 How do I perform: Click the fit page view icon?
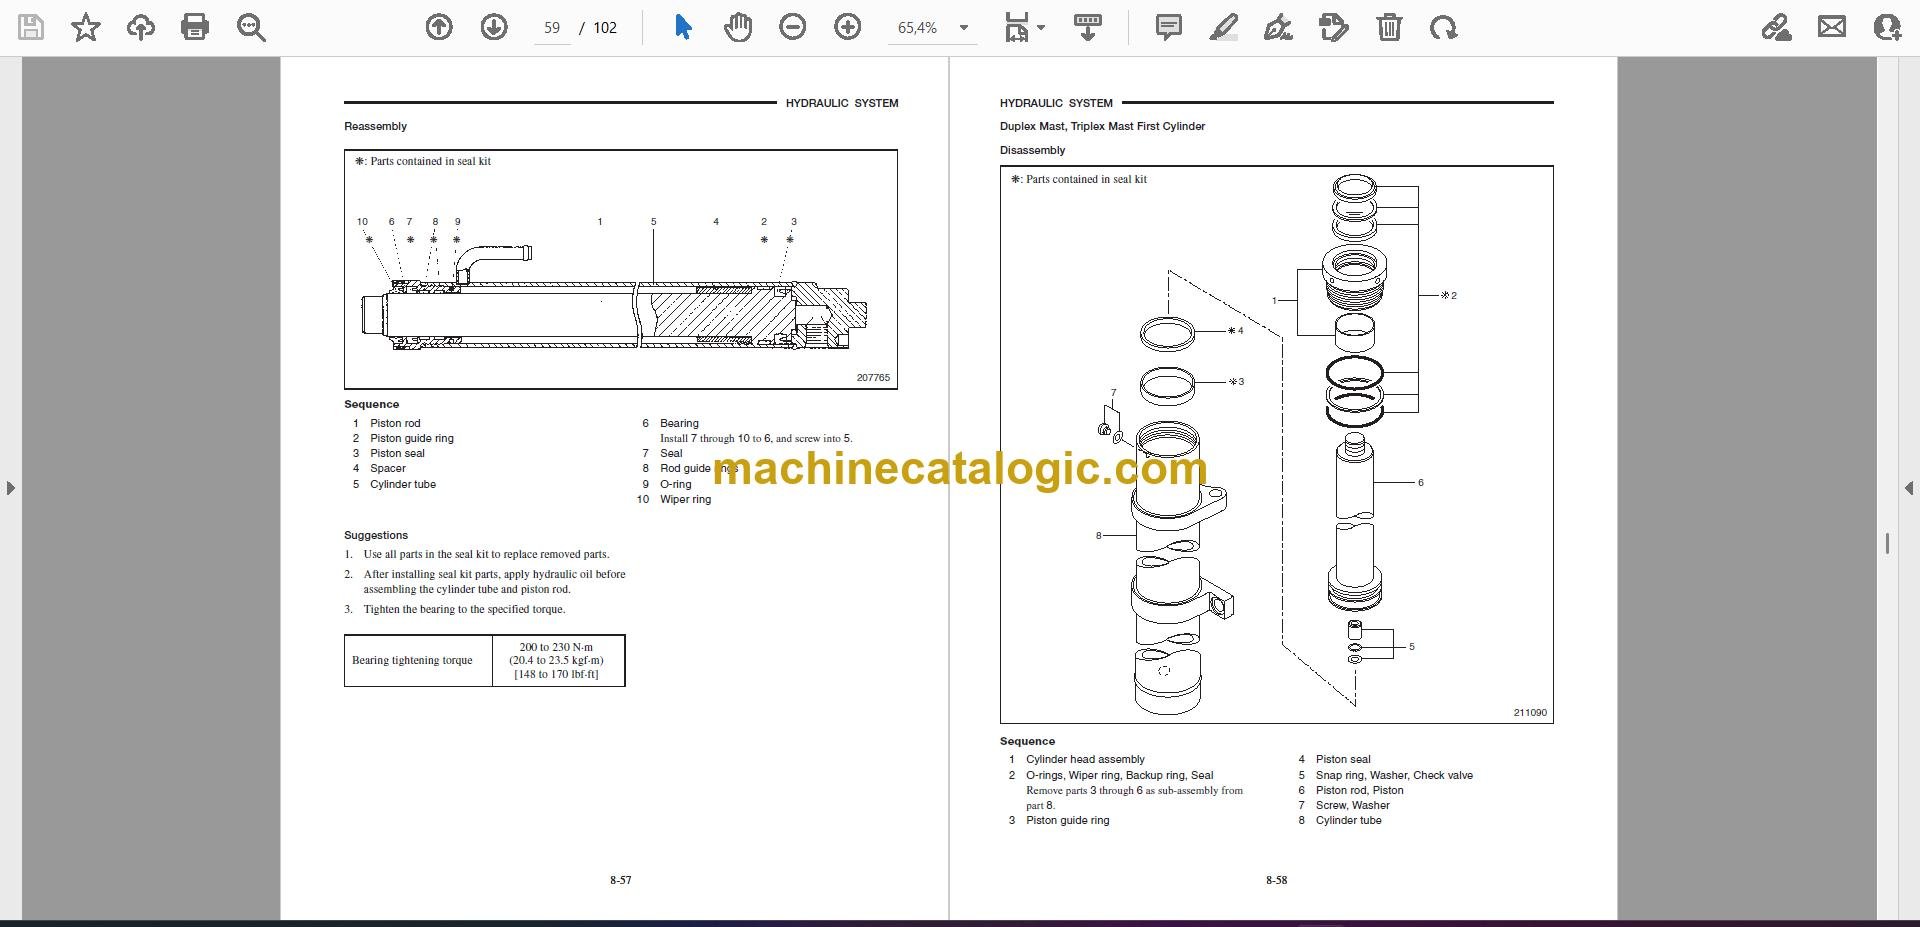coord(1016,27)
